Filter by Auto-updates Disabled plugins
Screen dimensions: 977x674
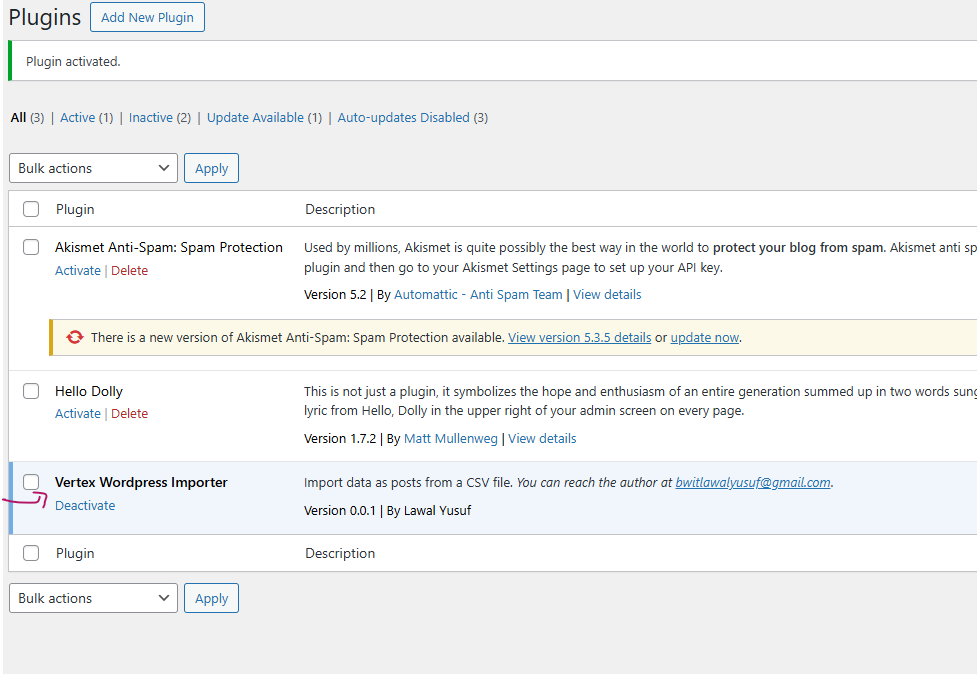[x=403, y=118]
